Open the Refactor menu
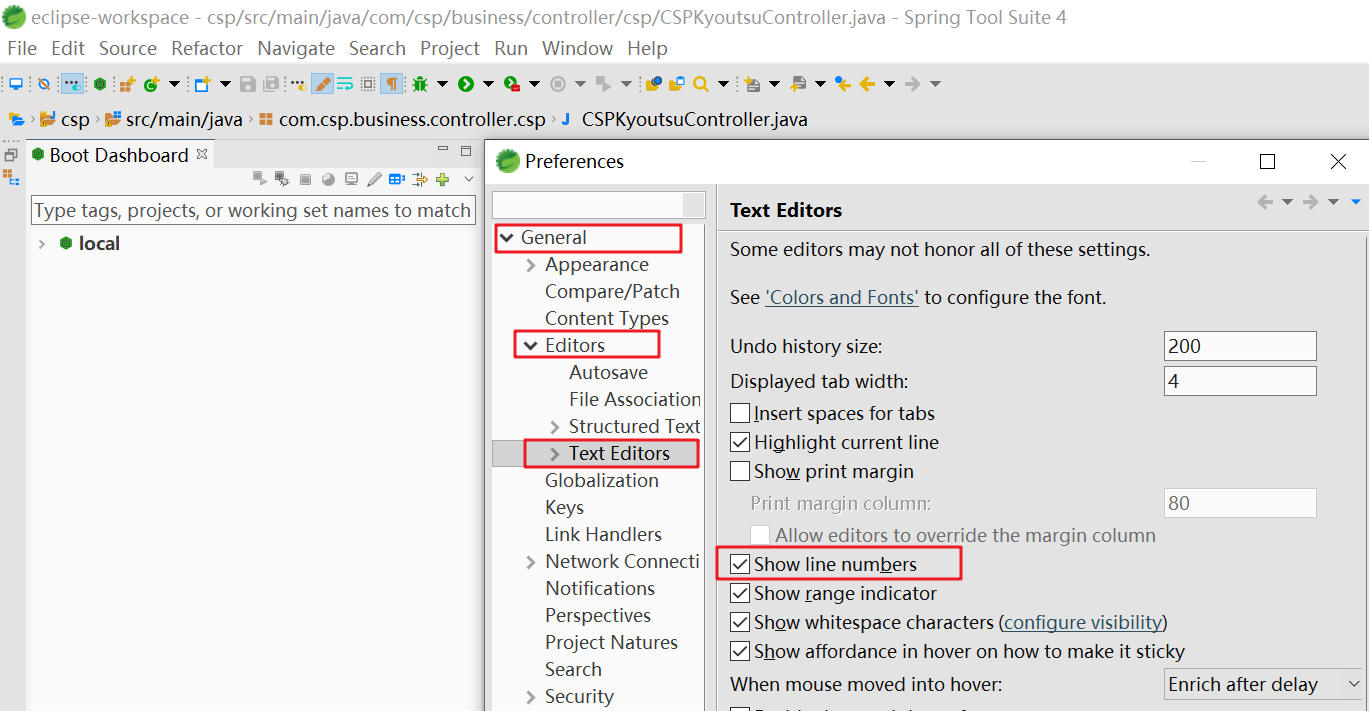 click(x=207, y=48)
